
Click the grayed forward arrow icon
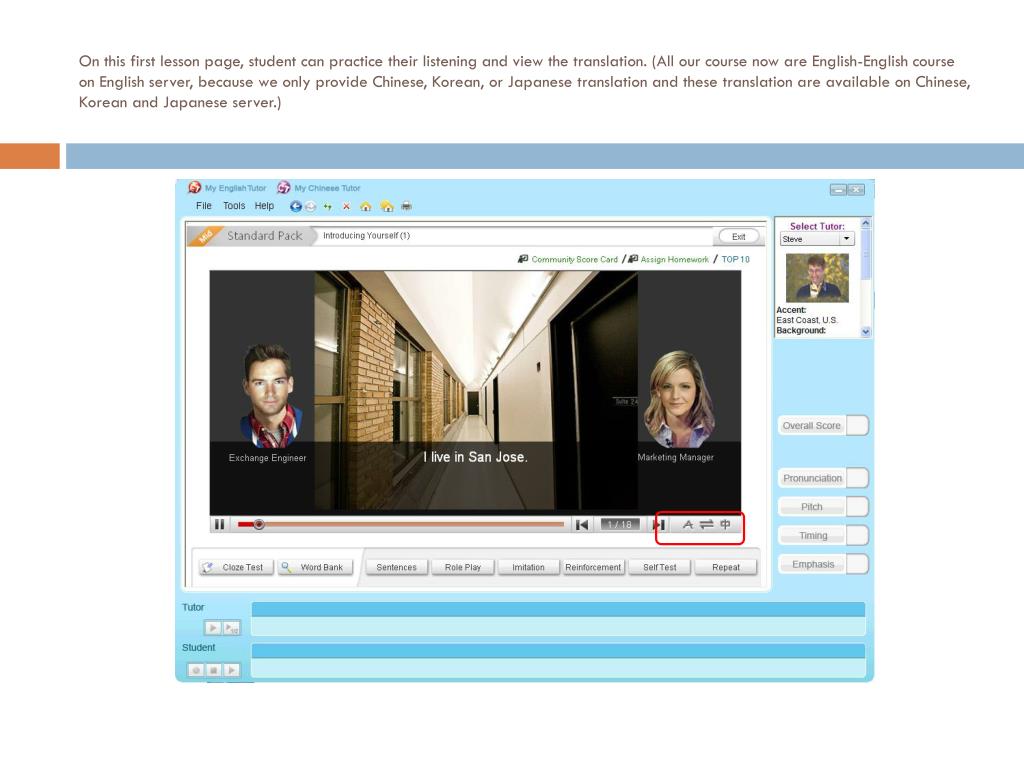311,206
